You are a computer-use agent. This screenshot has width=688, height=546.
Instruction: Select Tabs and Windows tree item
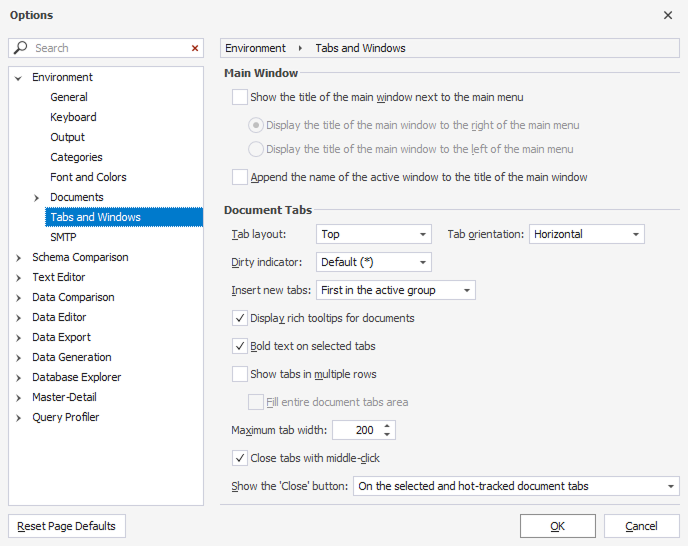pos(124,217)
